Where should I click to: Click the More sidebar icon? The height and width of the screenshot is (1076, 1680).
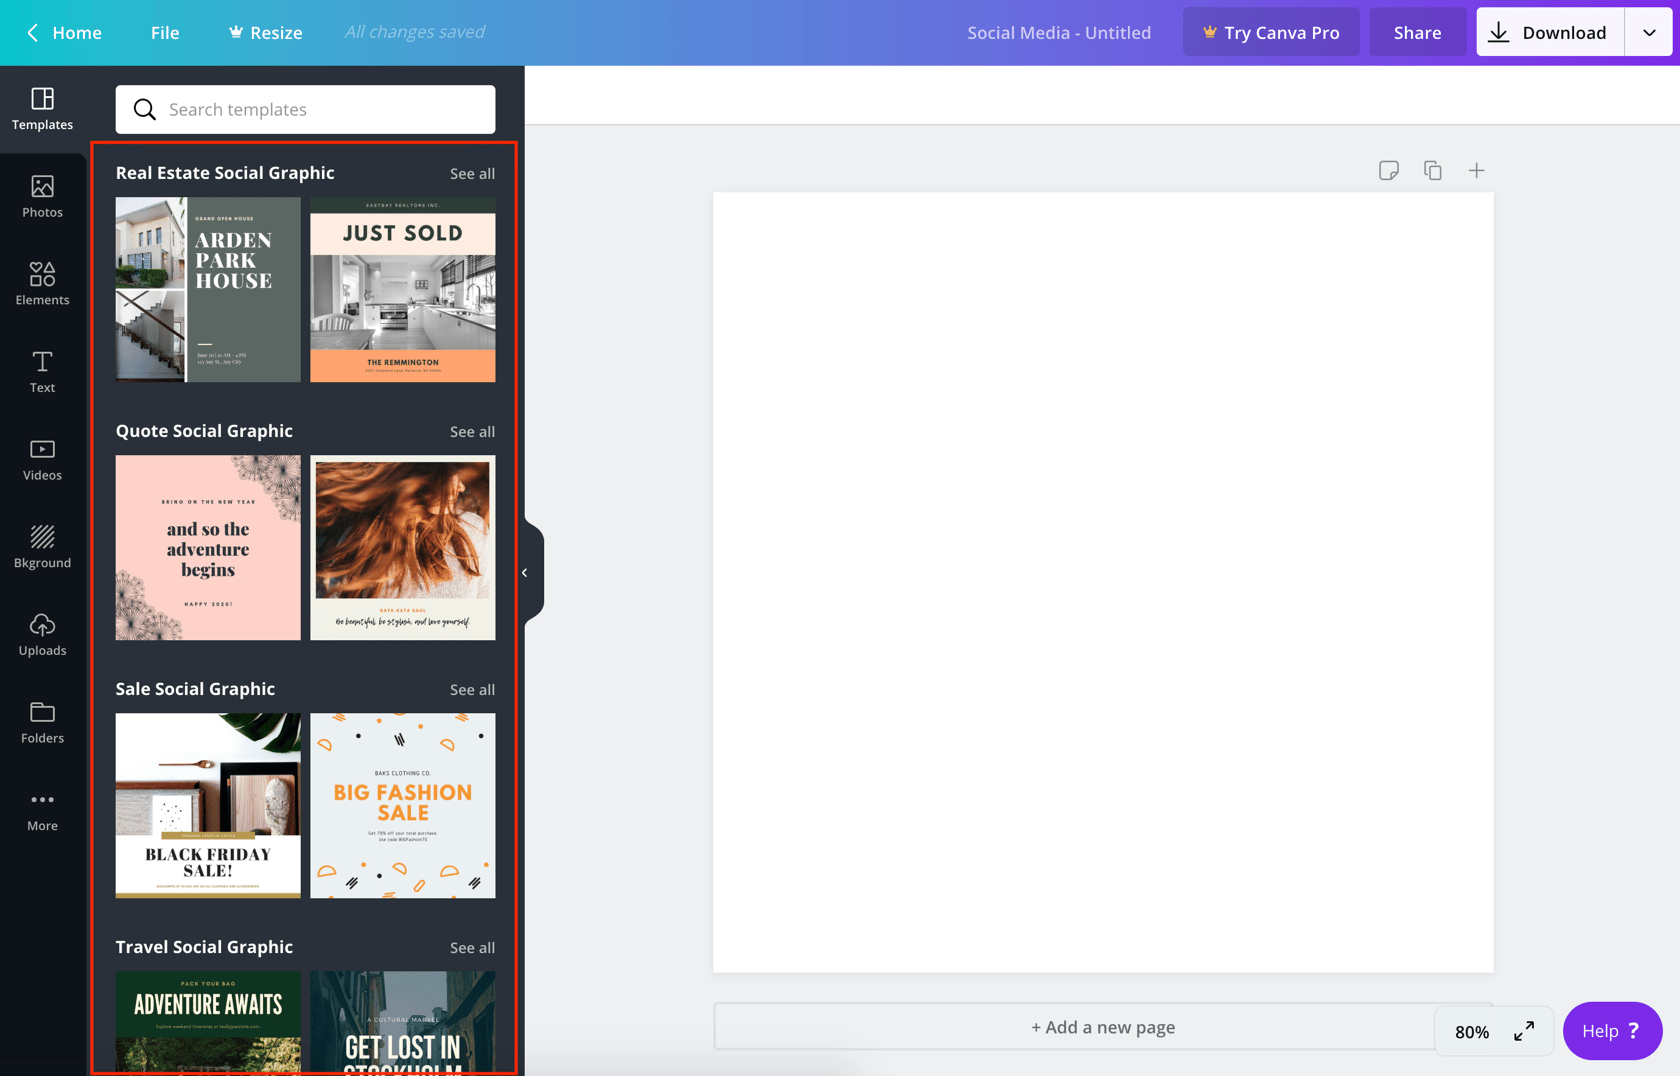(x=42, y=809)
